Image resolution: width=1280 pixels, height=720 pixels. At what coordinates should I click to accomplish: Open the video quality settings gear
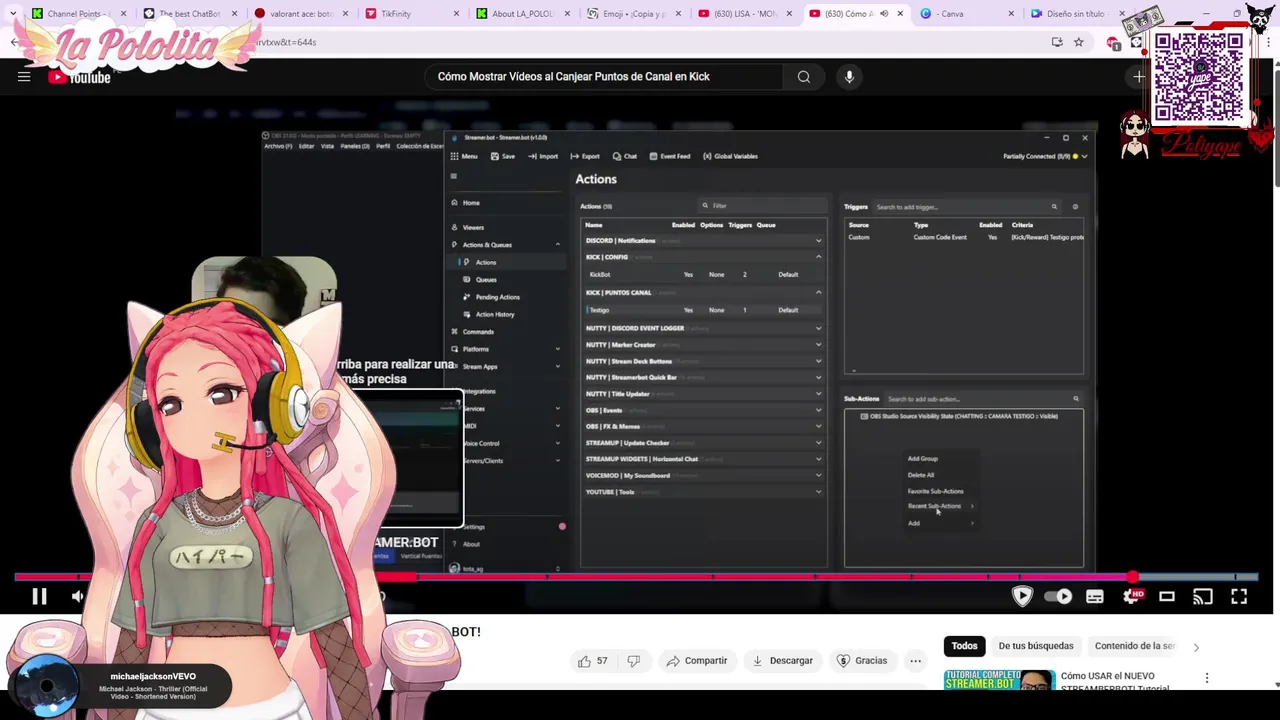point(1132,597)
